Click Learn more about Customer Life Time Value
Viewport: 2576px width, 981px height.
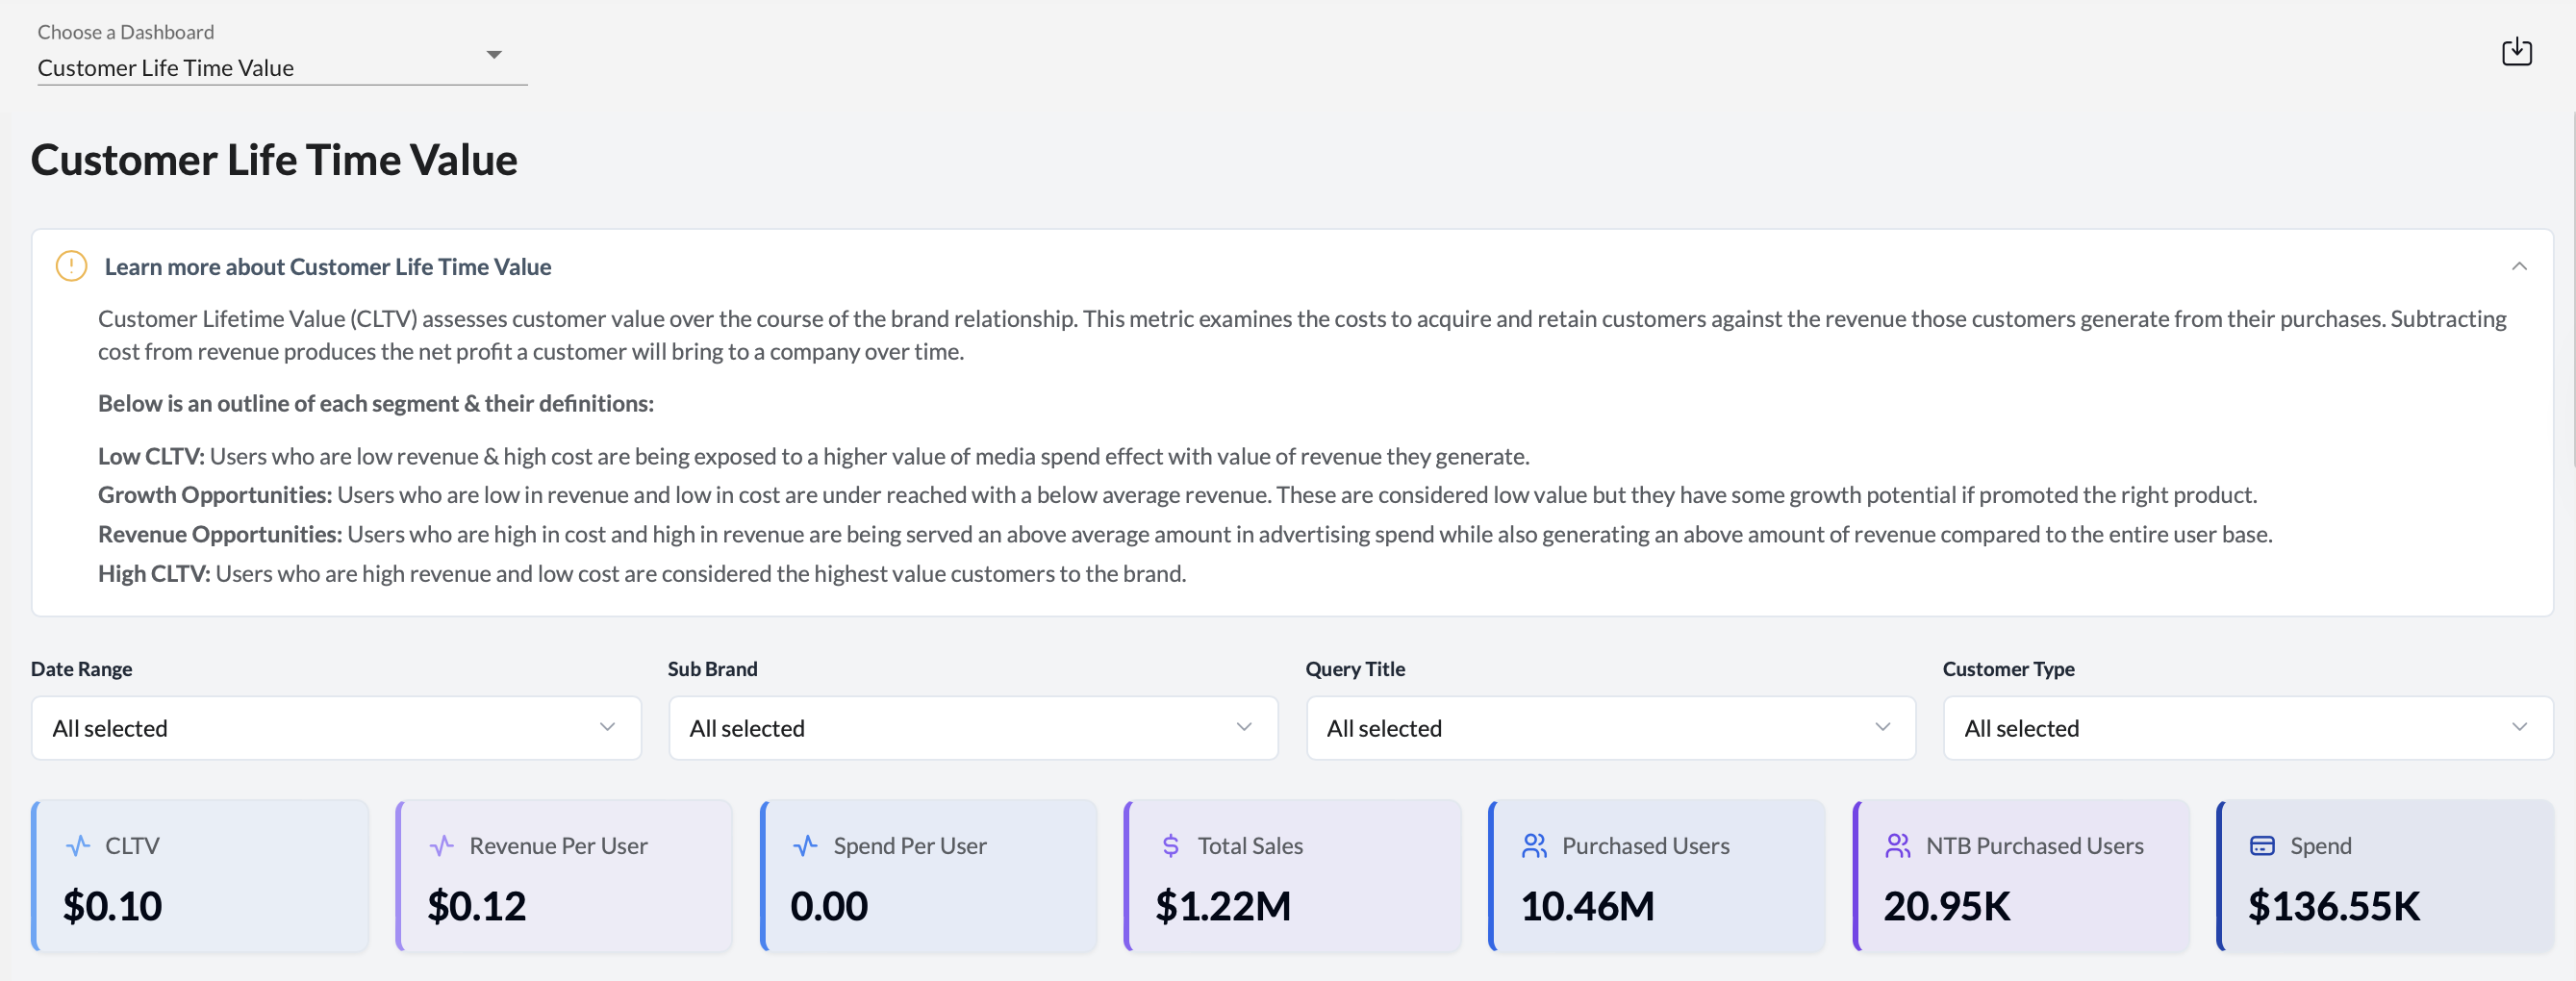coord(328,267)
